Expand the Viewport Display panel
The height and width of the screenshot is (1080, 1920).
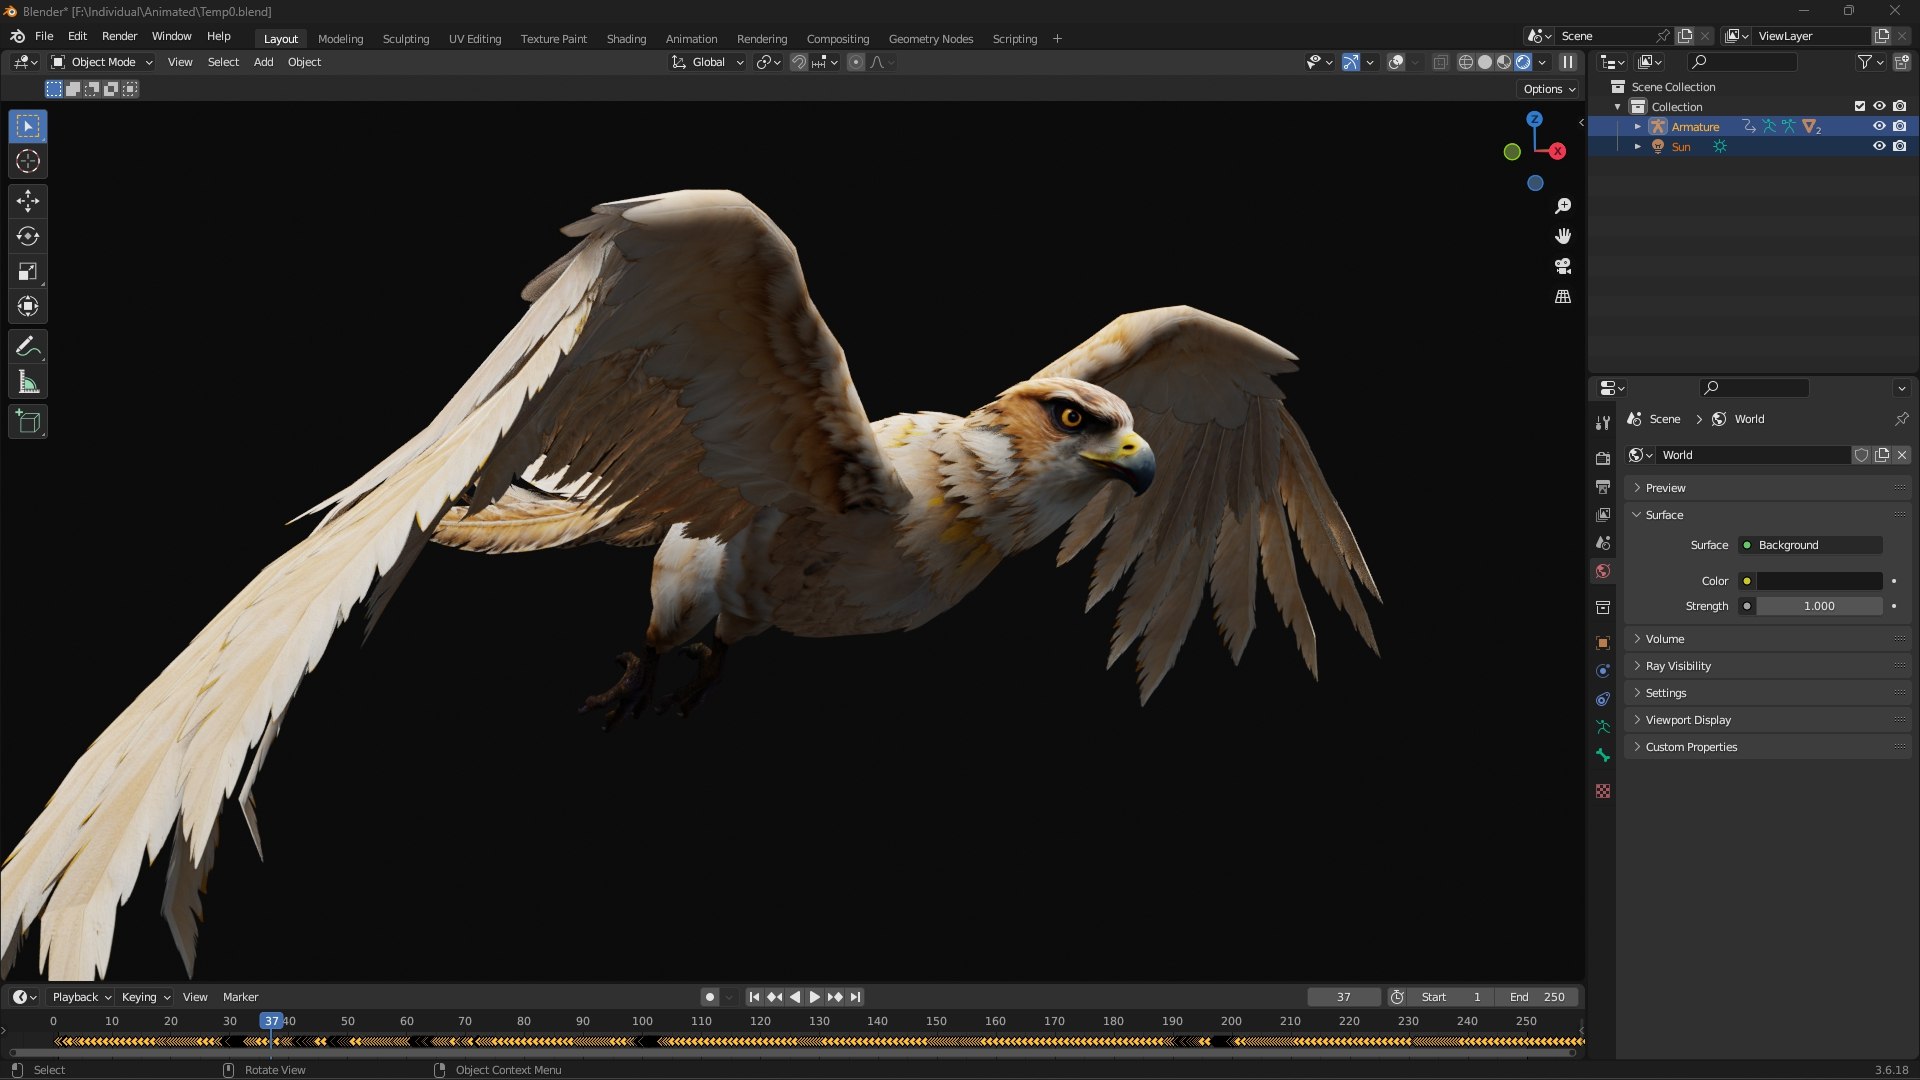point(1767,720)
